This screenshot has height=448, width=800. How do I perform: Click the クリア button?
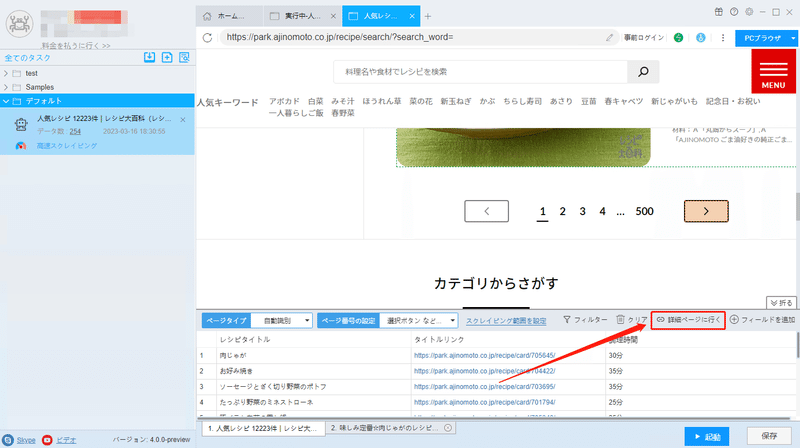click(632, 319)
